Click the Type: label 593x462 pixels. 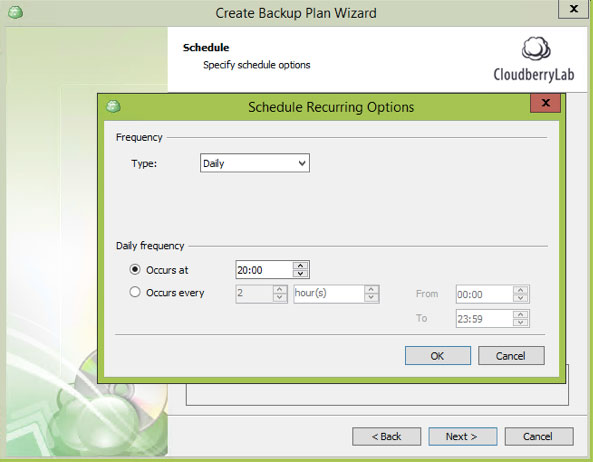coord(144,163)
